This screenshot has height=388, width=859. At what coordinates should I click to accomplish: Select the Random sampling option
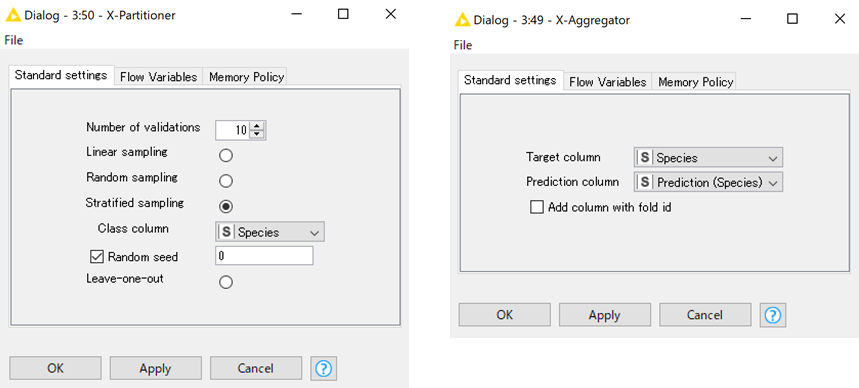click(x=226, y=181)
